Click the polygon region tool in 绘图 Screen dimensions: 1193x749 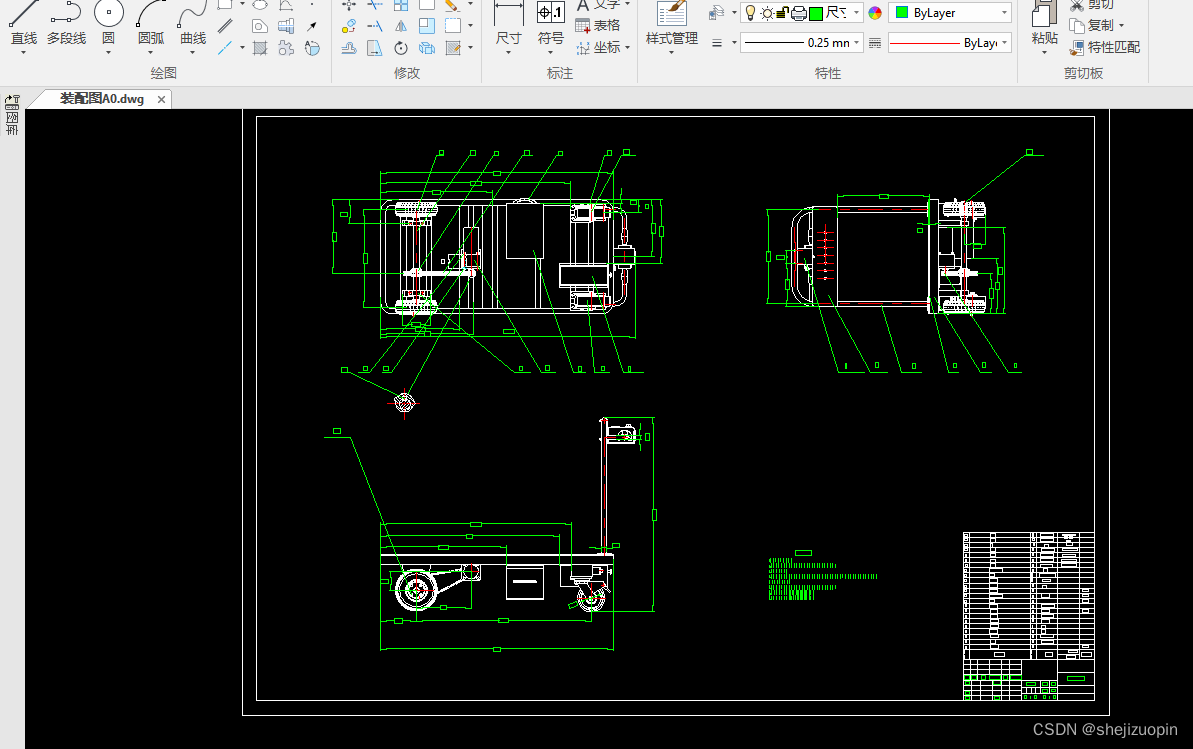click(260, 26)
